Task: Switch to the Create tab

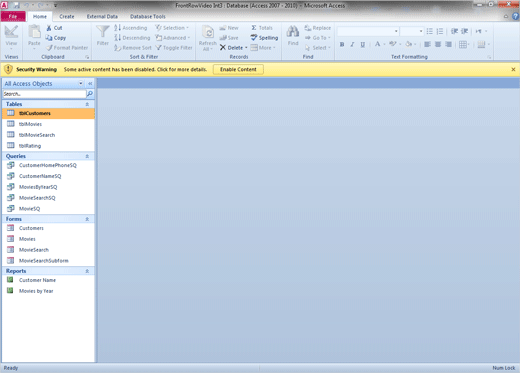Action: pyautogui.click(x=67, y=16)
